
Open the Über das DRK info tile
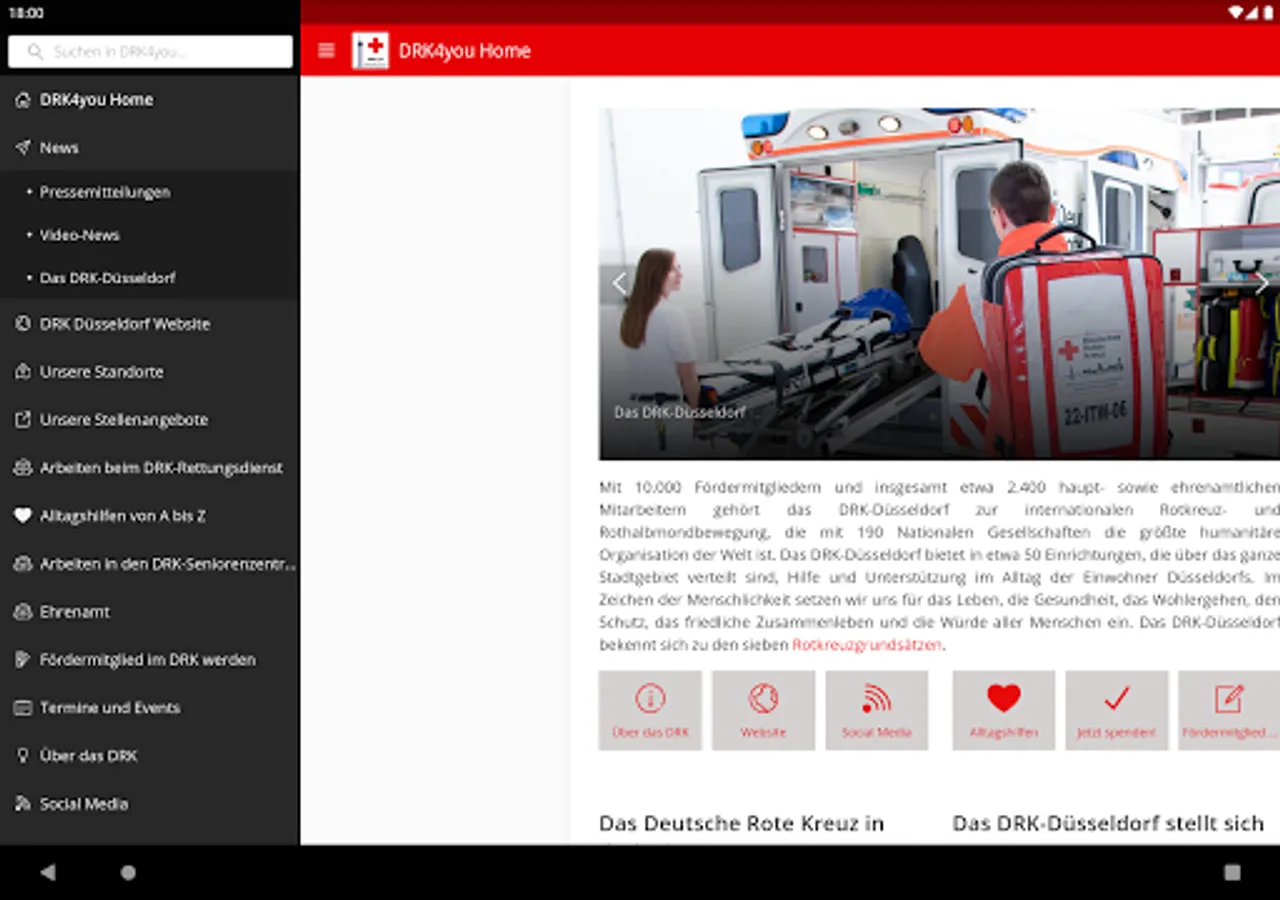tap(650, 710)
